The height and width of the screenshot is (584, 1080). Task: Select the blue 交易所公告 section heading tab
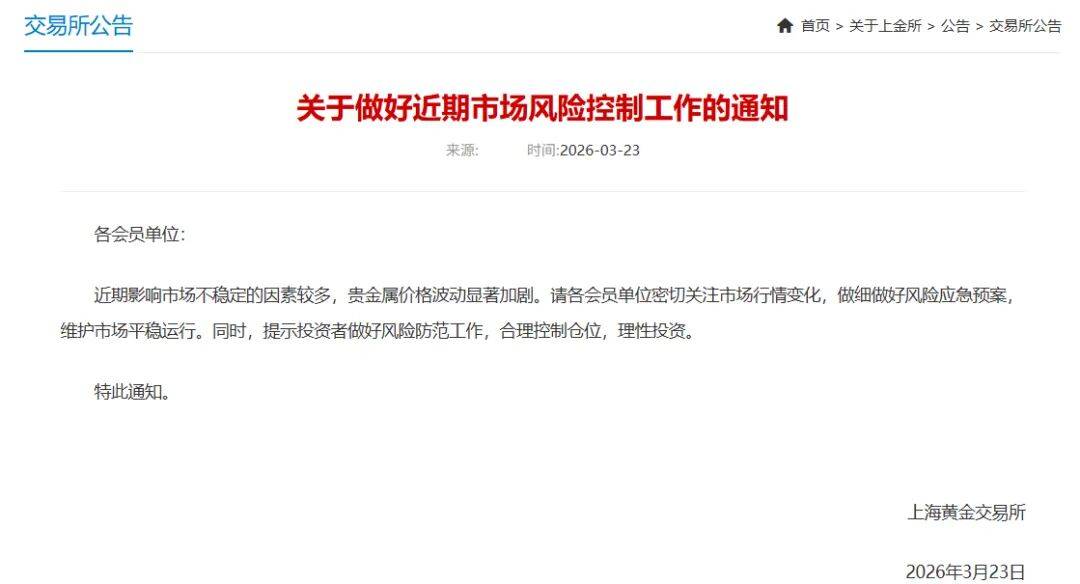(x=79, y=26)
